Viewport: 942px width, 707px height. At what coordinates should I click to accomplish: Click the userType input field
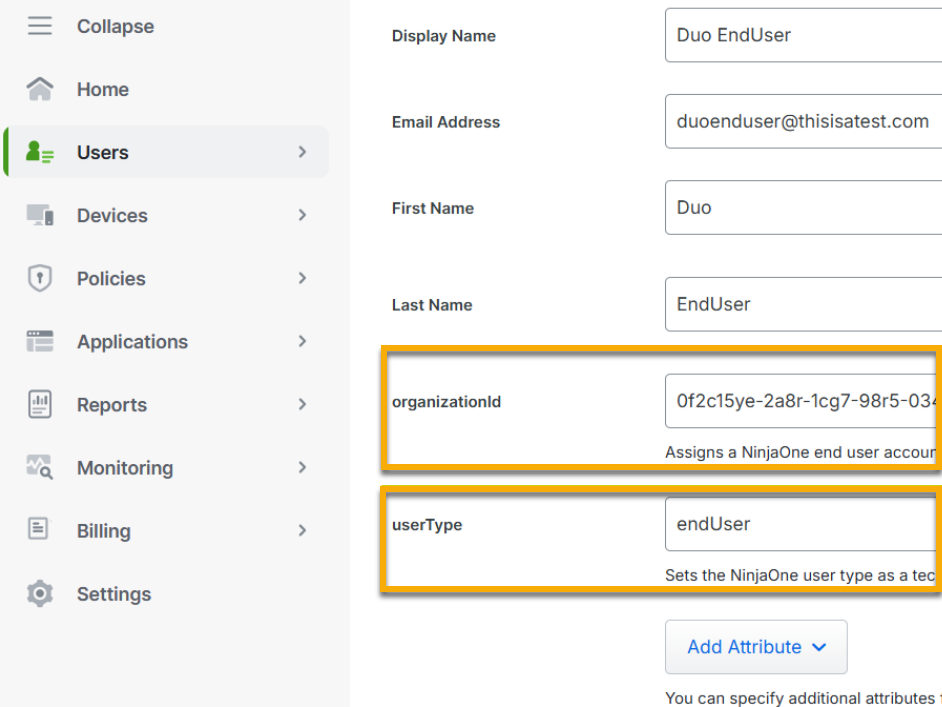point(803,524)
